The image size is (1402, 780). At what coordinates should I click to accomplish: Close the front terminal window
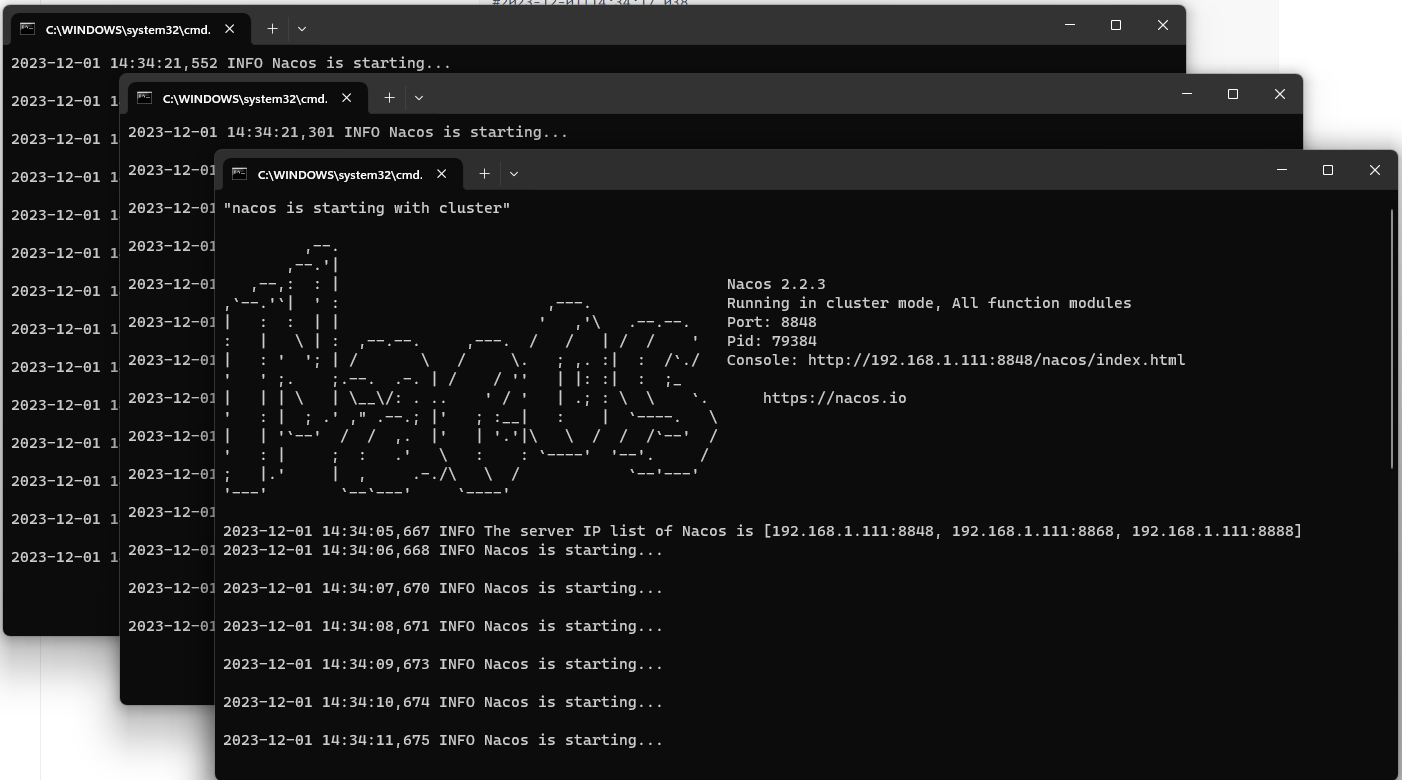coord(1374,170)
